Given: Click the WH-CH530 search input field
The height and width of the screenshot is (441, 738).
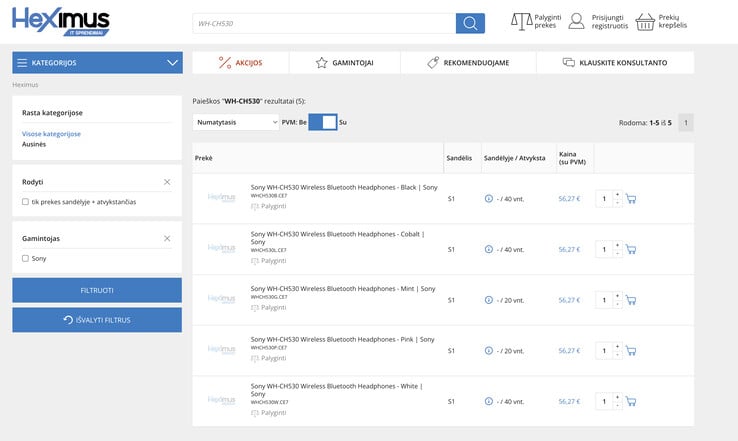Looking at the screenshot, I should (x=324, y=23).
